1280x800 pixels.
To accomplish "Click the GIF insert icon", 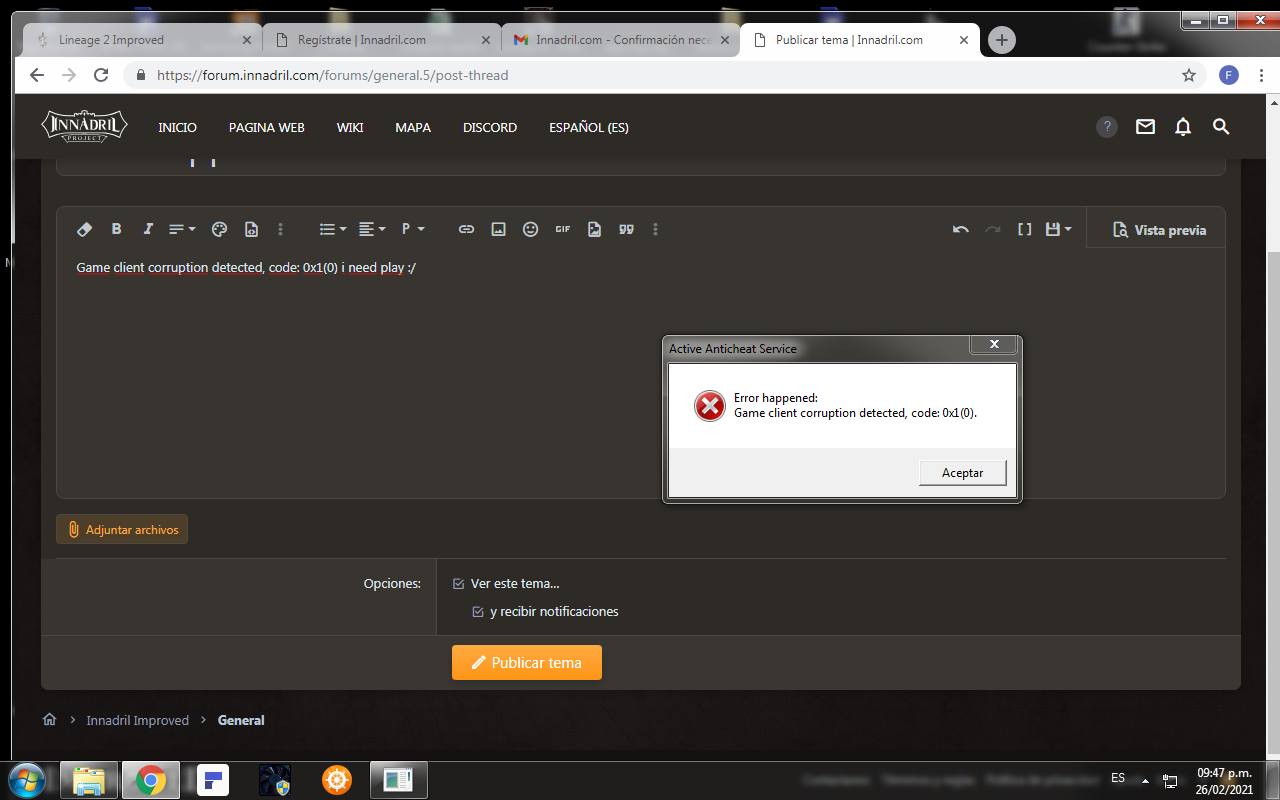I will [563, 229].
